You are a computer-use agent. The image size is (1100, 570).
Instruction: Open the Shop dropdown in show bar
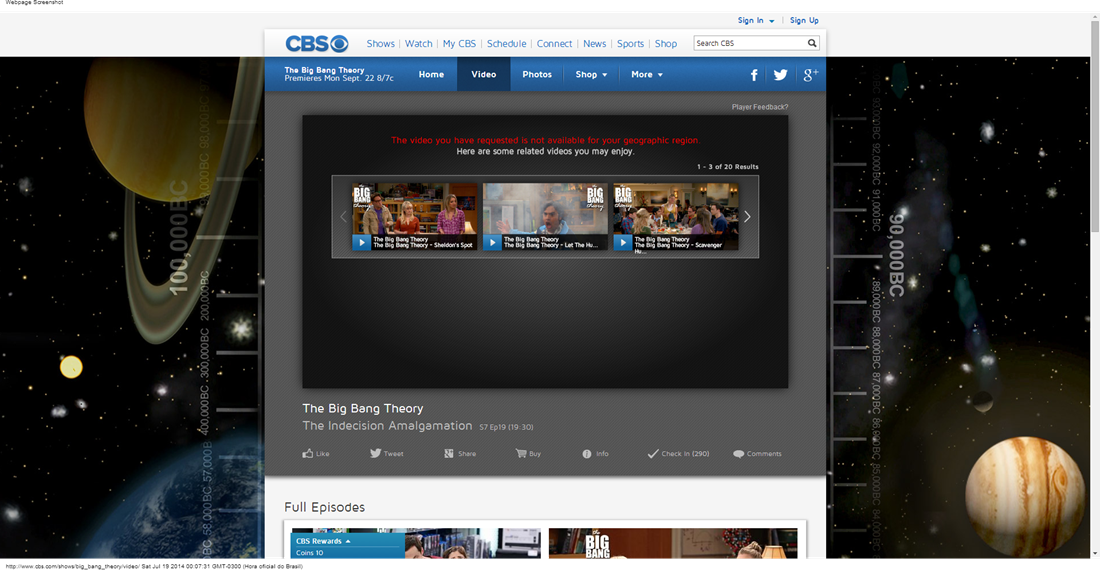pyautogui.click(x=591, y=74)
